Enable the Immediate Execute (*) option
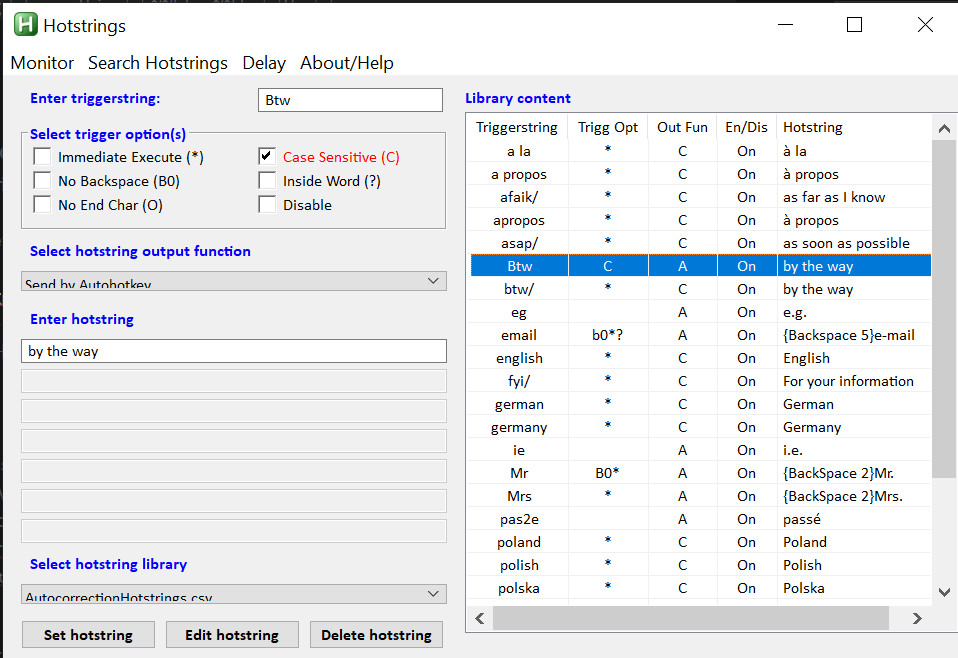Screen dimensions: 958x658 (x=42, y=157)
